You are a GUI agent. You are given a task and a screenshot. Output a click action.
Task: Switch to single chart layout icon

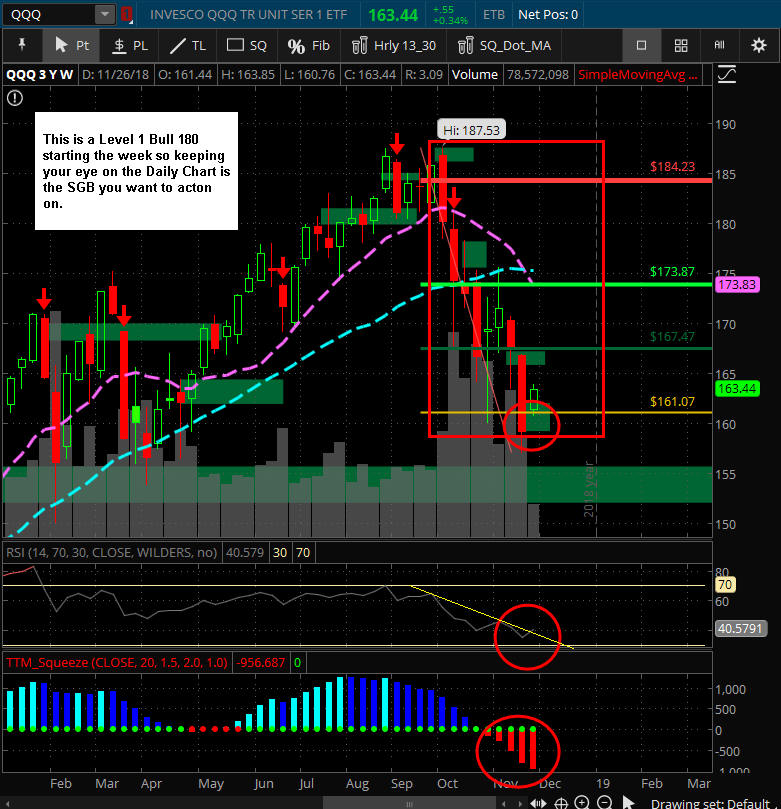click(x=641, y=45)
